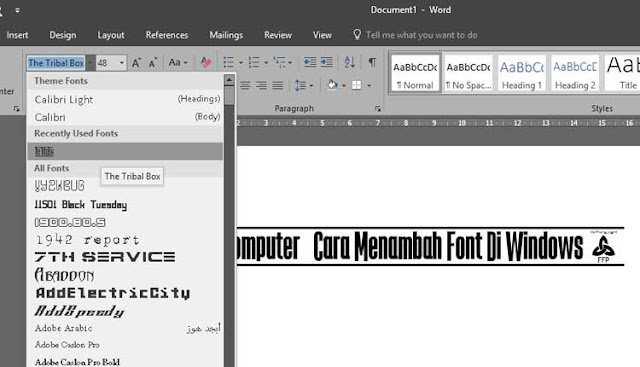Open the Customize Quick Access Toolbar arrow

[17, 10]
